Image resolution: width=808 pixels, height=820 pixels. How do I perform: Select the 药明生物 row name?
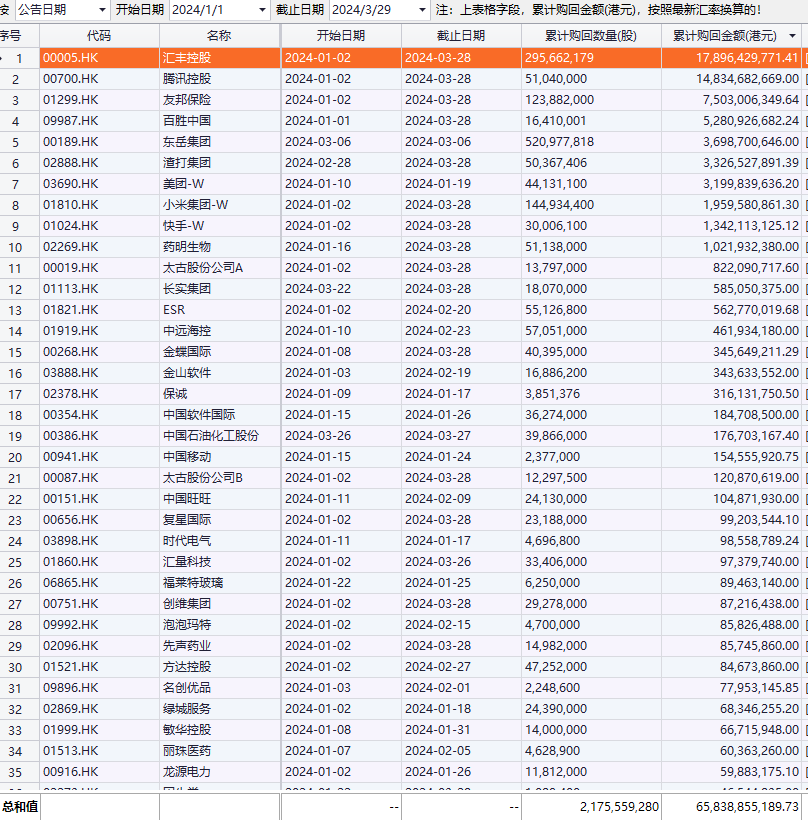point(219,247)
